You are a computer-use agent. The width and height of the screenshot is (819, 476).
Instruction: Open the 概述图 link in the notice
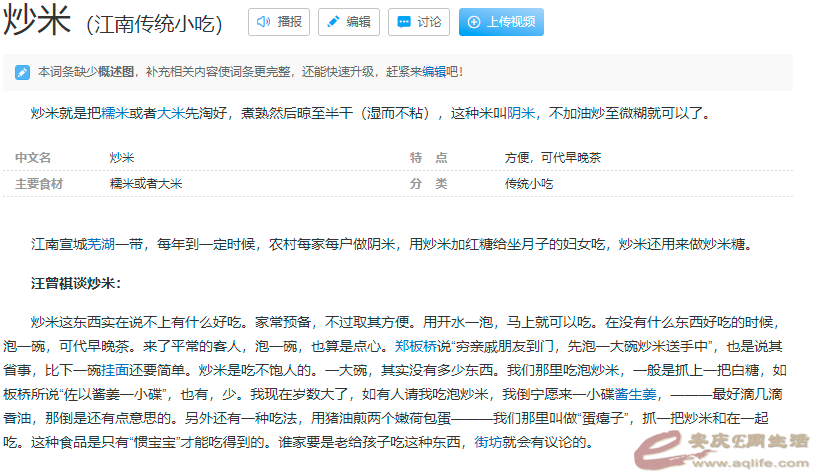[115, 72]
